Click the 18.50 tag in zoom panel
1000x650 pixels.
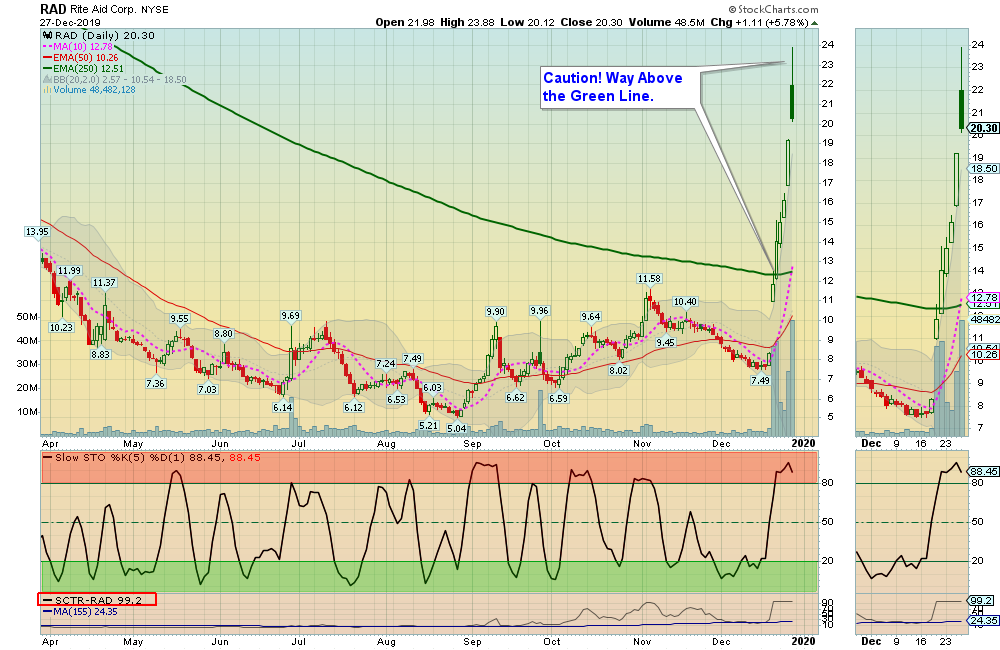984,168
